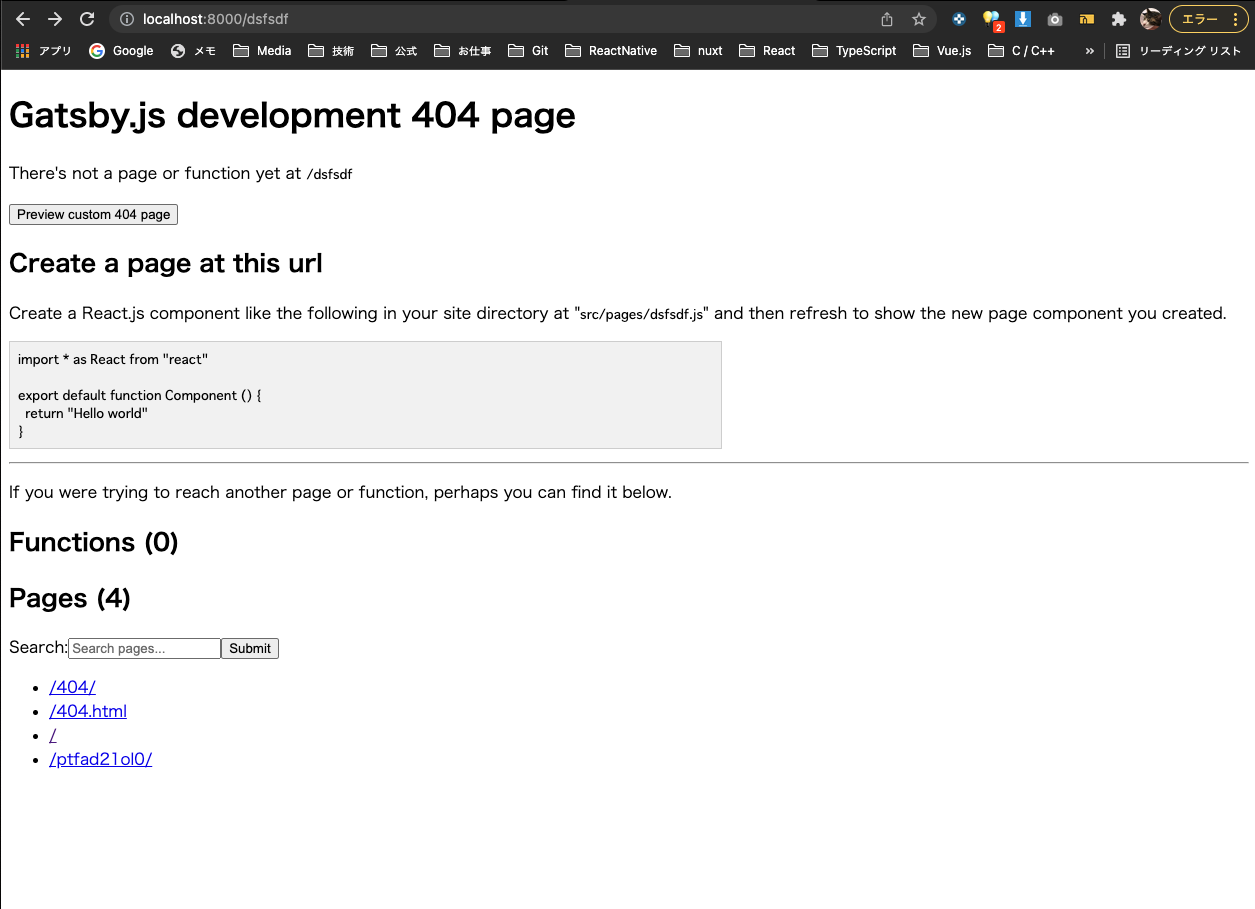Open the Git bookmarks folder

[528, 51]
